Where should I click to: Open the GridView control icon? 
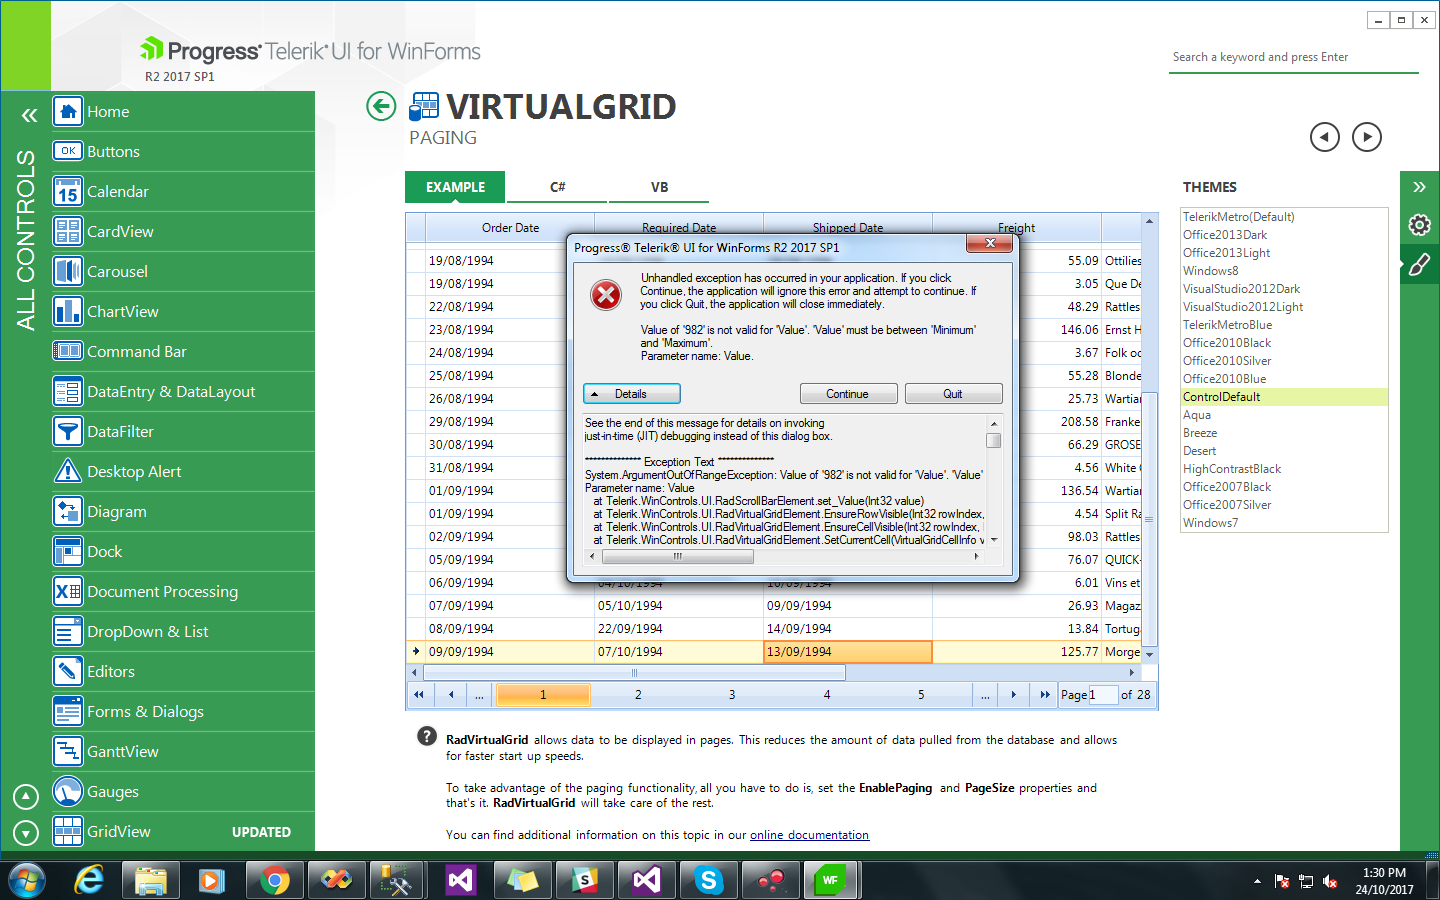[68, 831]
